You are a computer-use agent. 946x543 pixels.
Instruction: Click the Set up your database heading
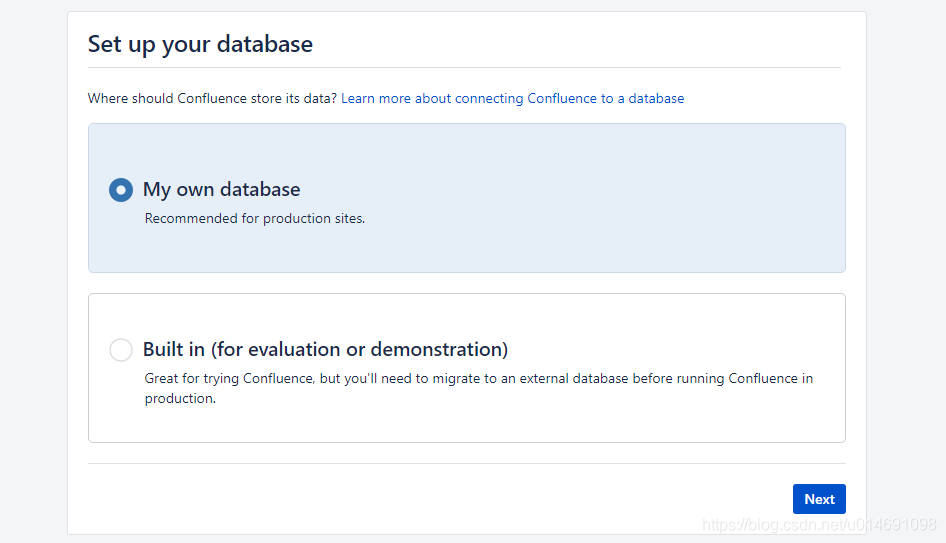pyautogui.click(x=200, y=44)
